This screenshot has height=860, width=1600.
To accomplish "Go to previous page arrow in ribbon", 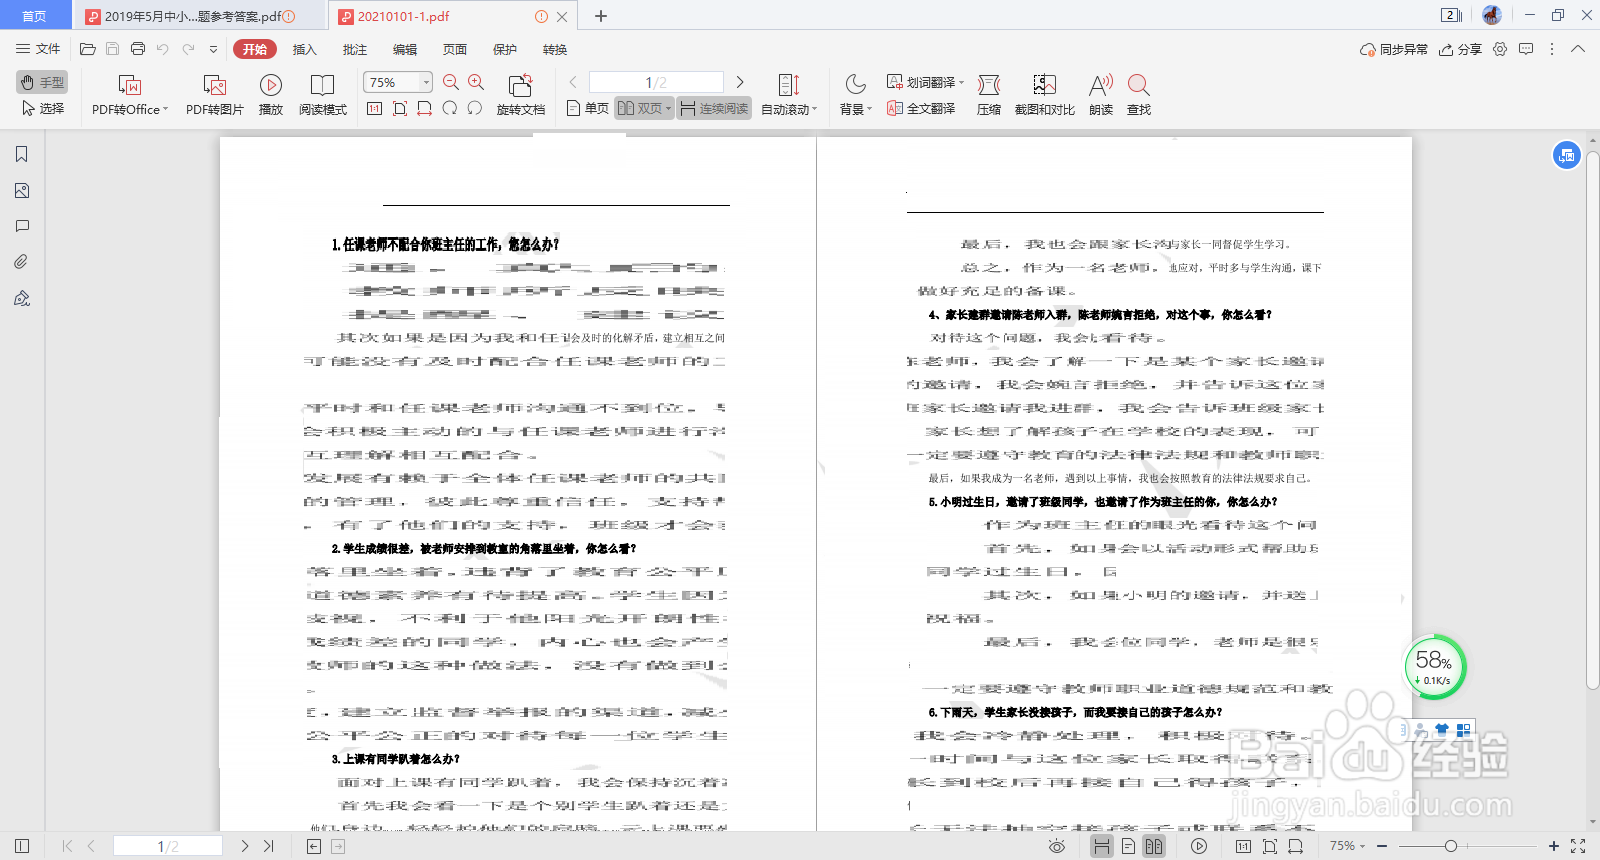I will [573, 82].
